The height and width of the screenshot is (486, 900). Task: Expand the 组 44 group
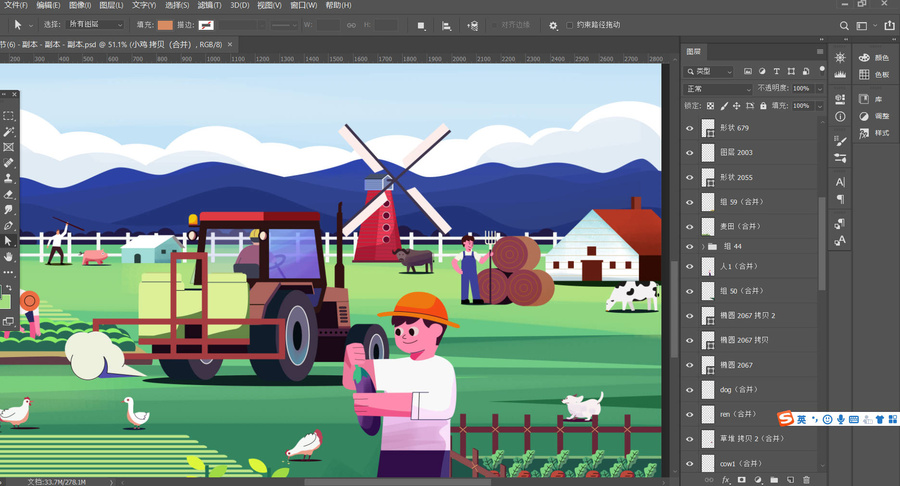703,247
